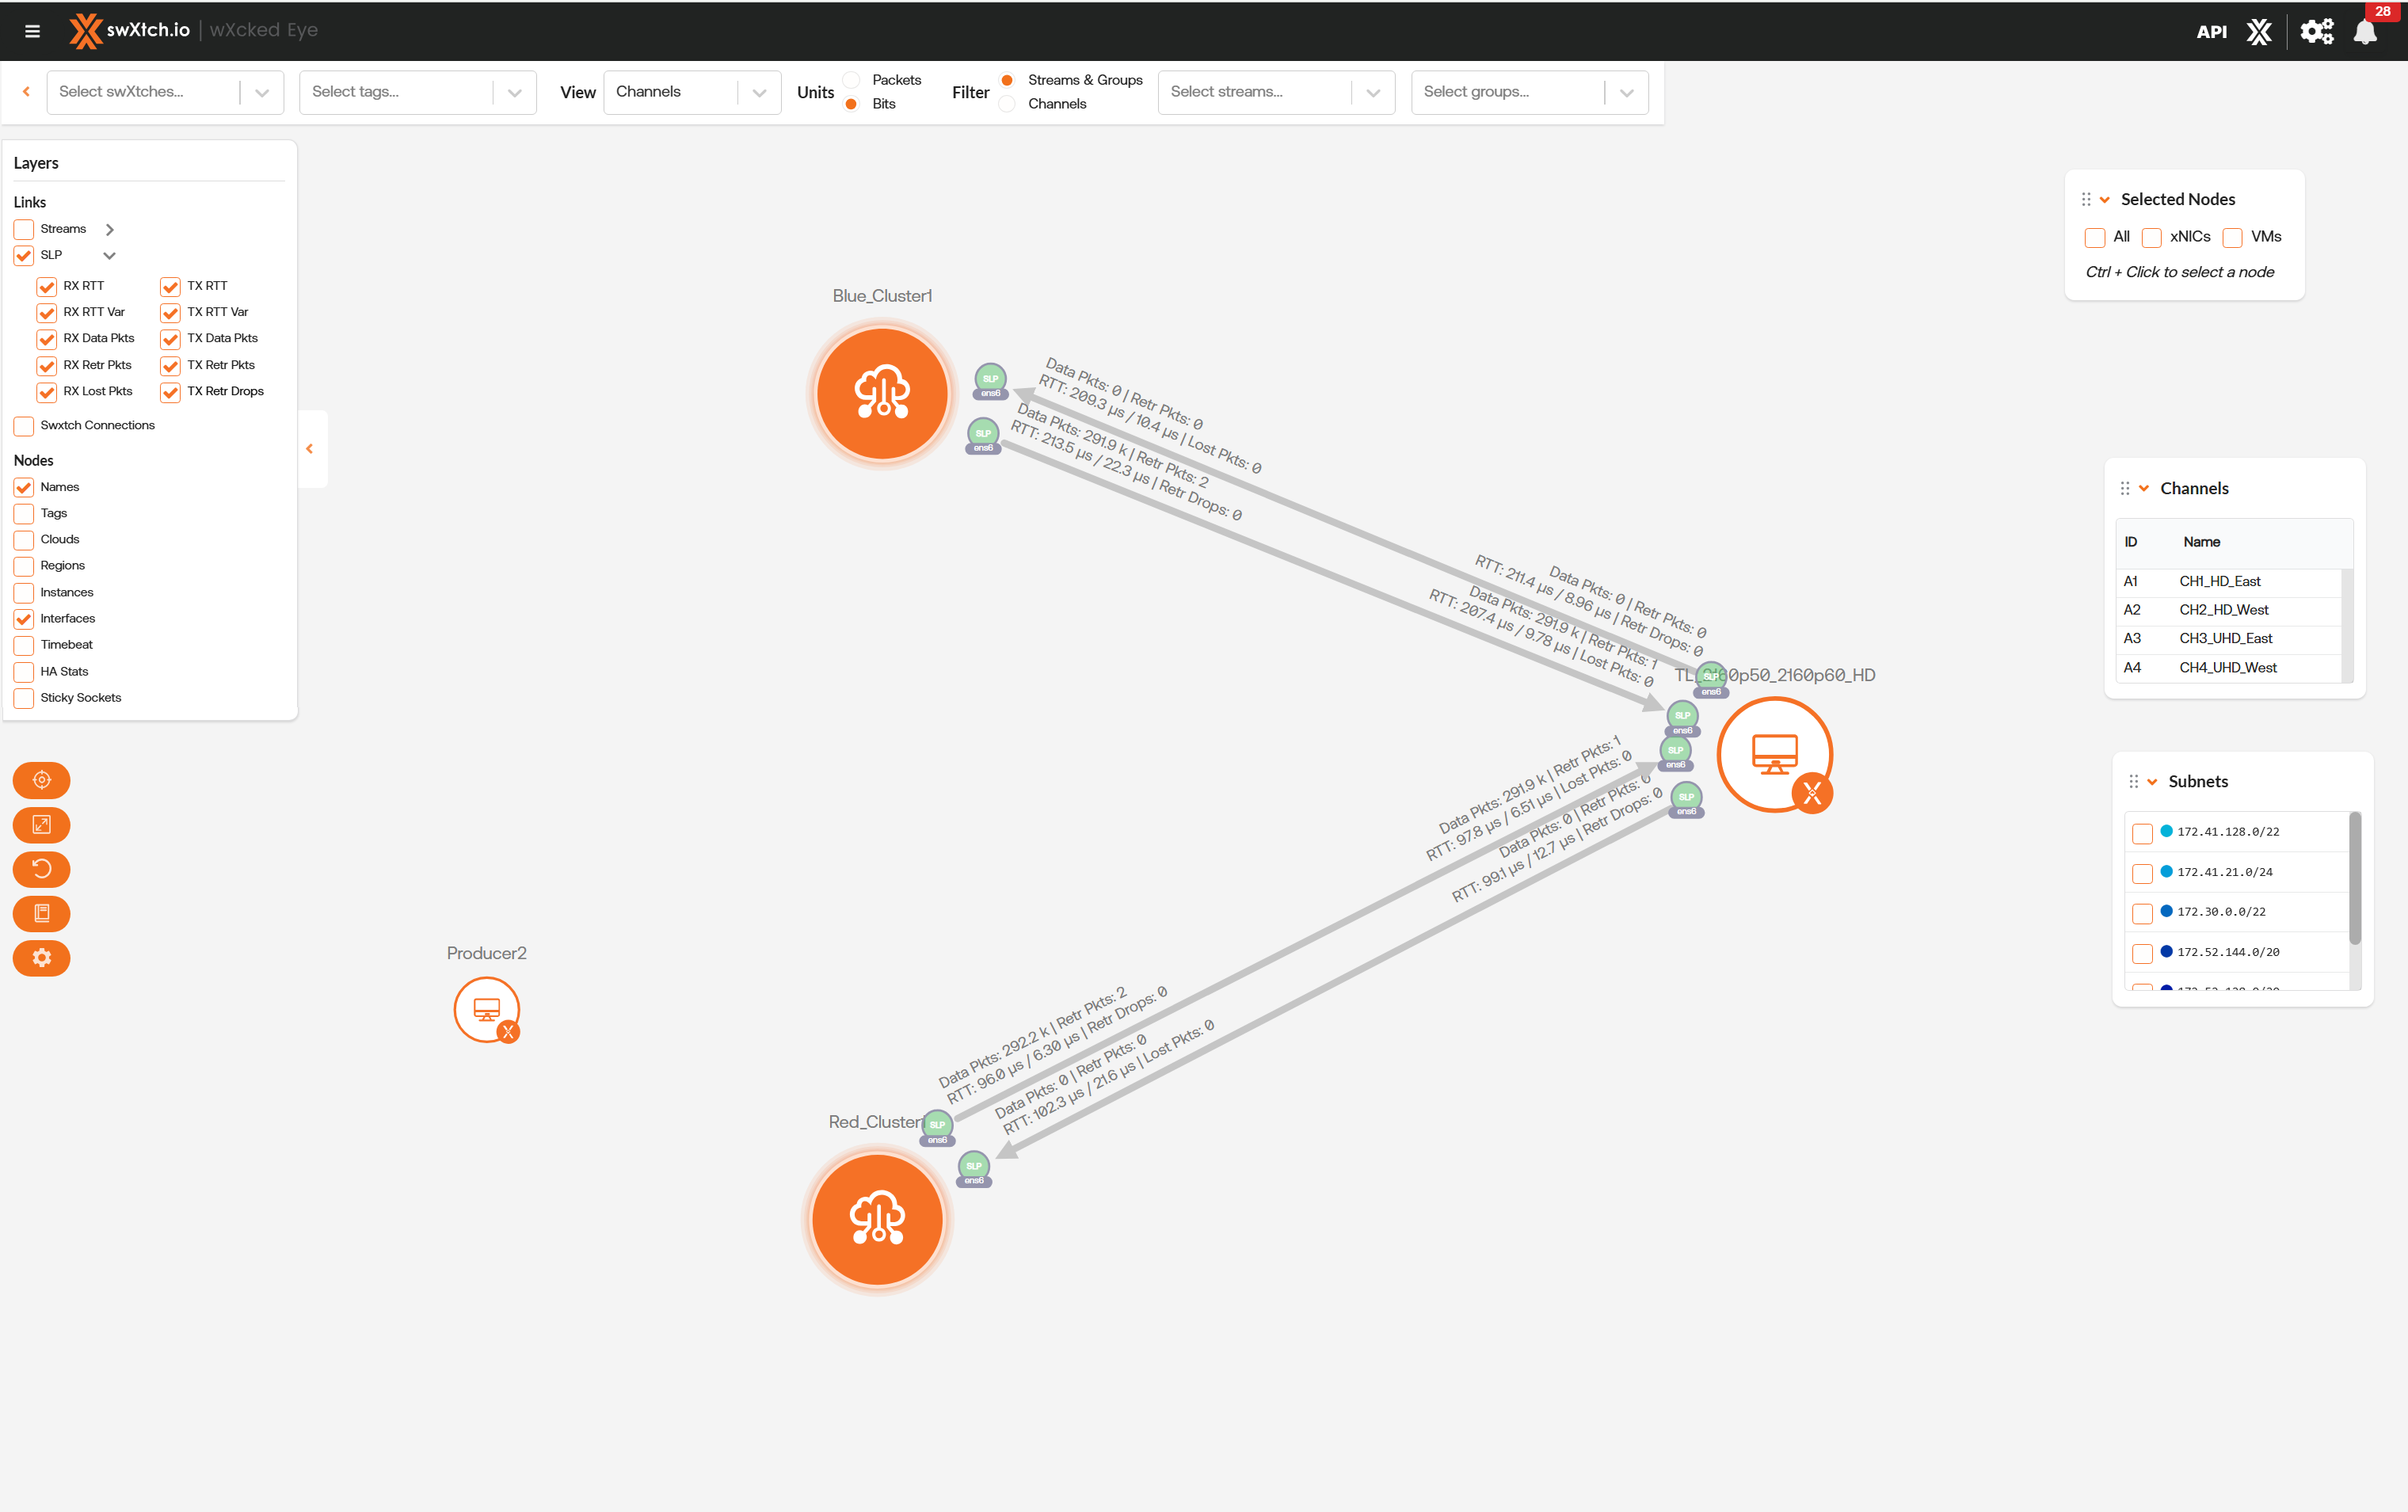Select the Blue_Cluster1 node icon
The image size is (2408, 1512).
[882, 393]
